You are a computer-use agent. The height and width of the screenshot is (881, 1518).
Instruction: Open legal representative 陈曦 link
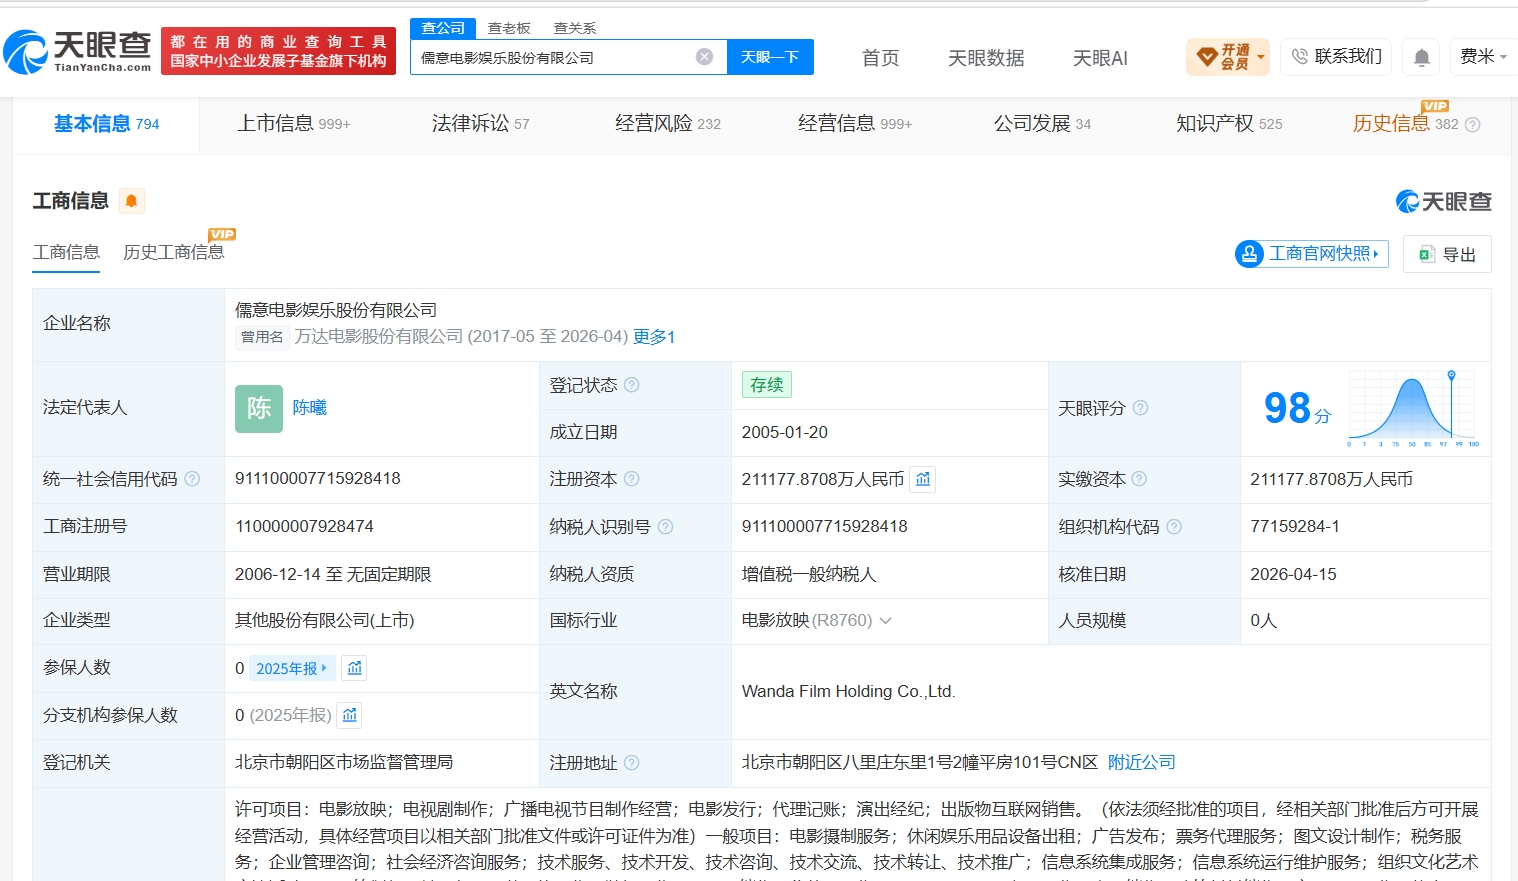tap(310, 408)
